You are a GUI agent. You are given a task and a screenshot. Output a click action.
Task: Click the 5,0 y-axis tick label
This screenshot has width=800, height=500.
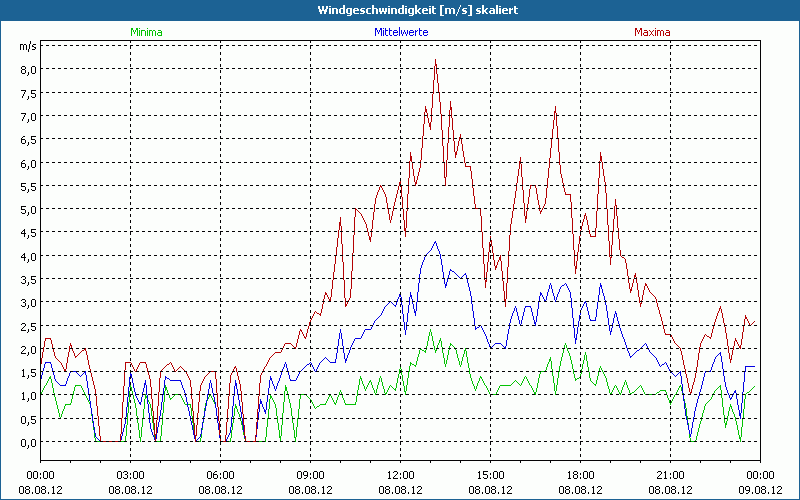click(x=29, y=210)
